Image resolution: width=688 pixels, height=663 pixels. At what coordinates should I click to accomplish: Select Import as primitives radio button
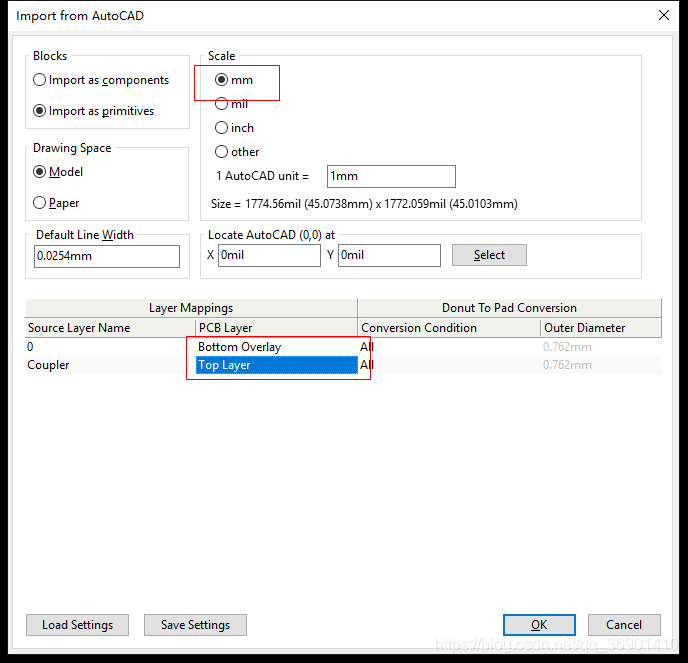coord(40,111)
